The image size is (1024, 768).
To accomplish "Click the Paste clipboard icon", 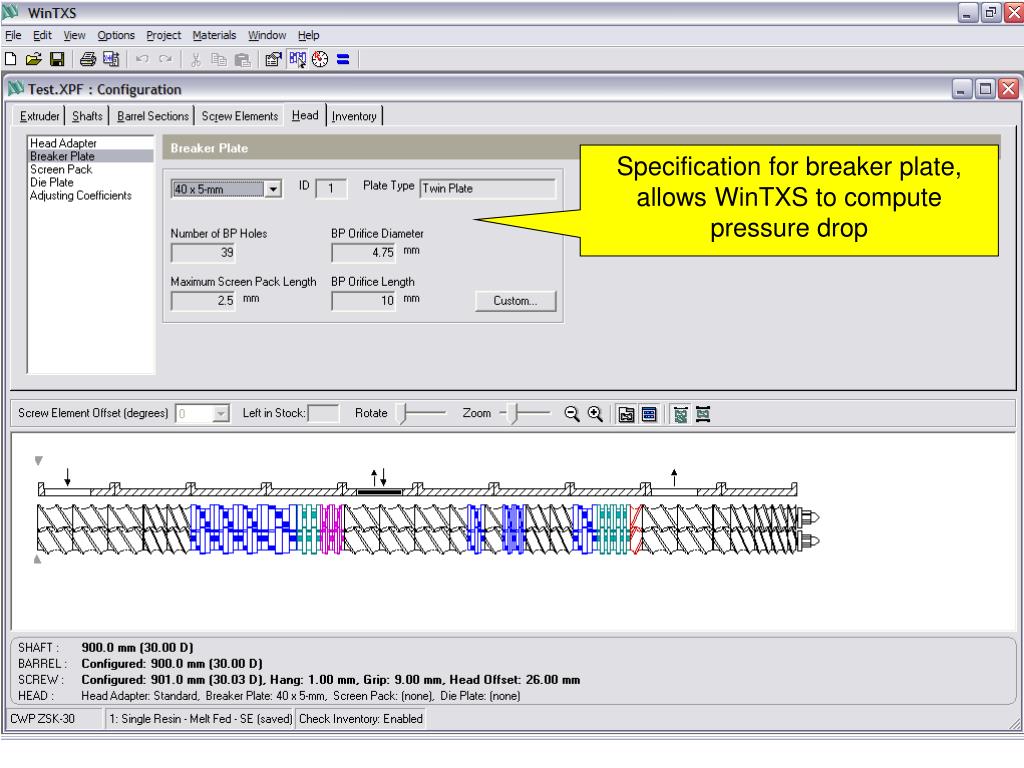I will [242, 59].
